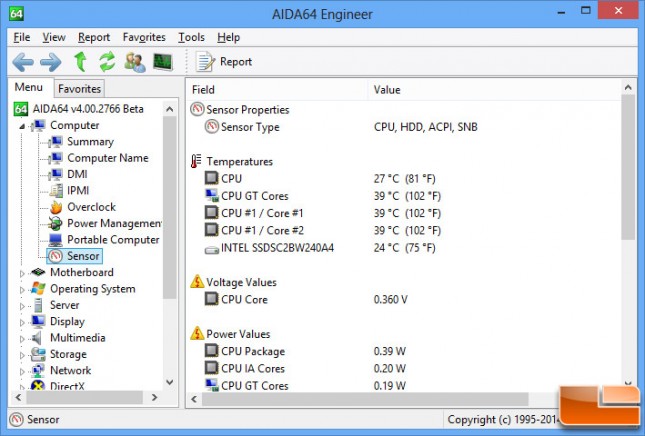Viewport: 645px width, 436px height.
Task: Click the Sensor gauge icon in tree
Action: click(55, 256)
